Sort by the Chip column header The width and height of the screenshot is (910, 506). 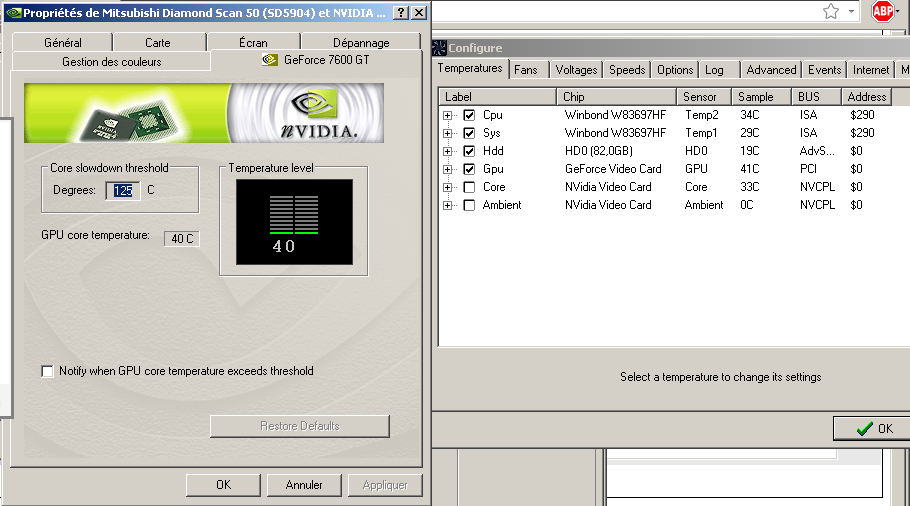pos(616,97)
